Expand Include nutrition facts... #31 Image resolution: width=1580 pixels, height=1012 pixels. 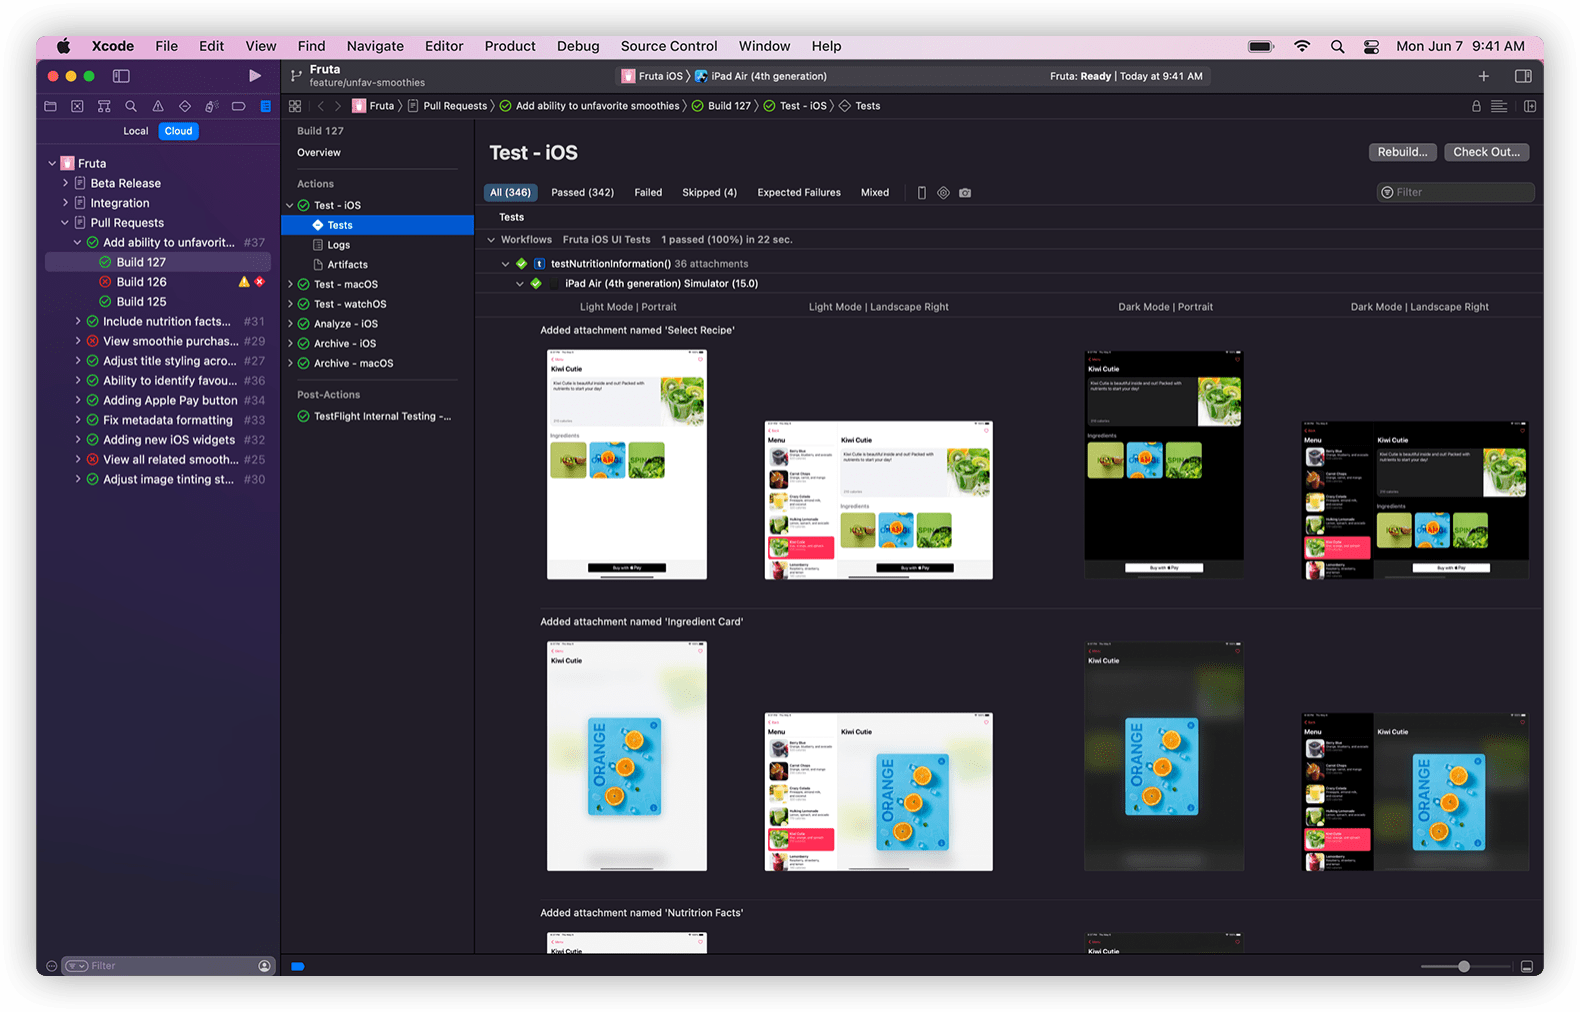78,321
